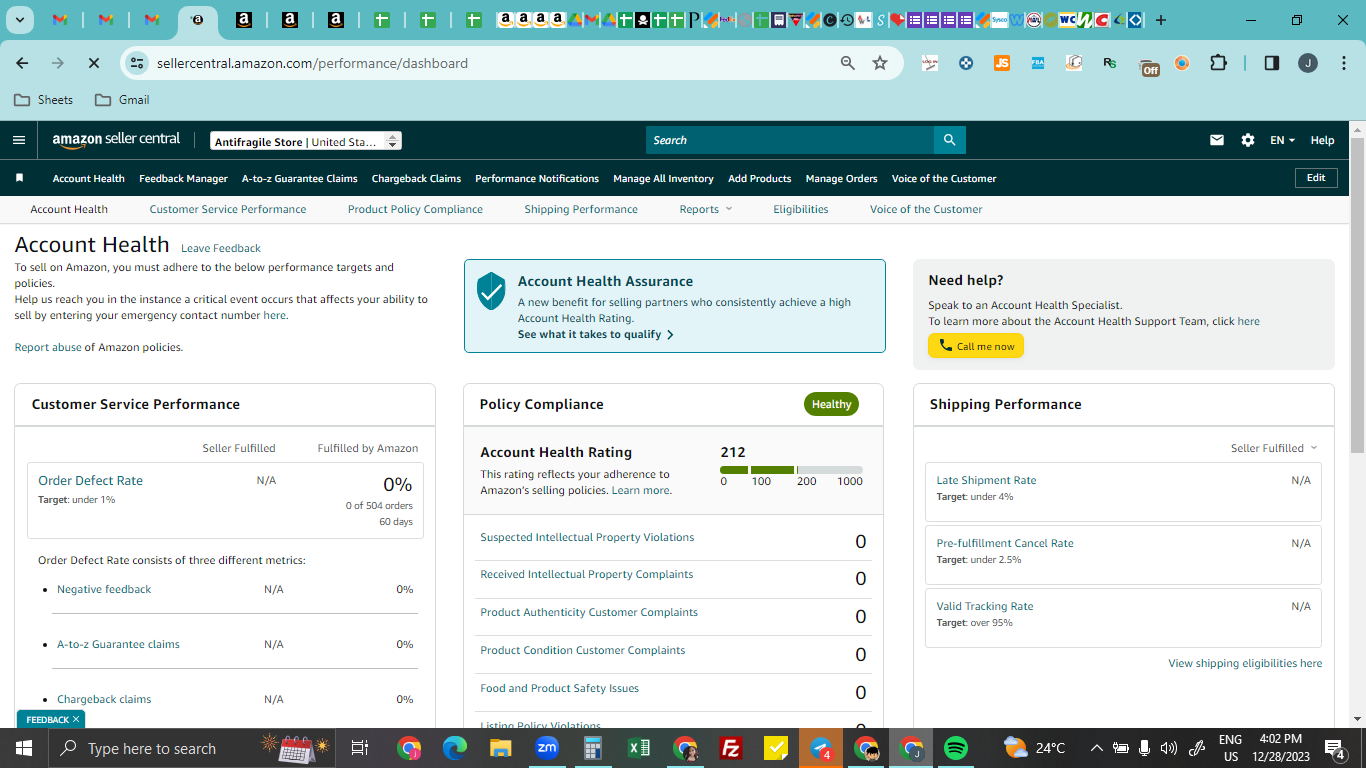
Task: Switch to Shipping Performance tab
Action: click(581, 209)
